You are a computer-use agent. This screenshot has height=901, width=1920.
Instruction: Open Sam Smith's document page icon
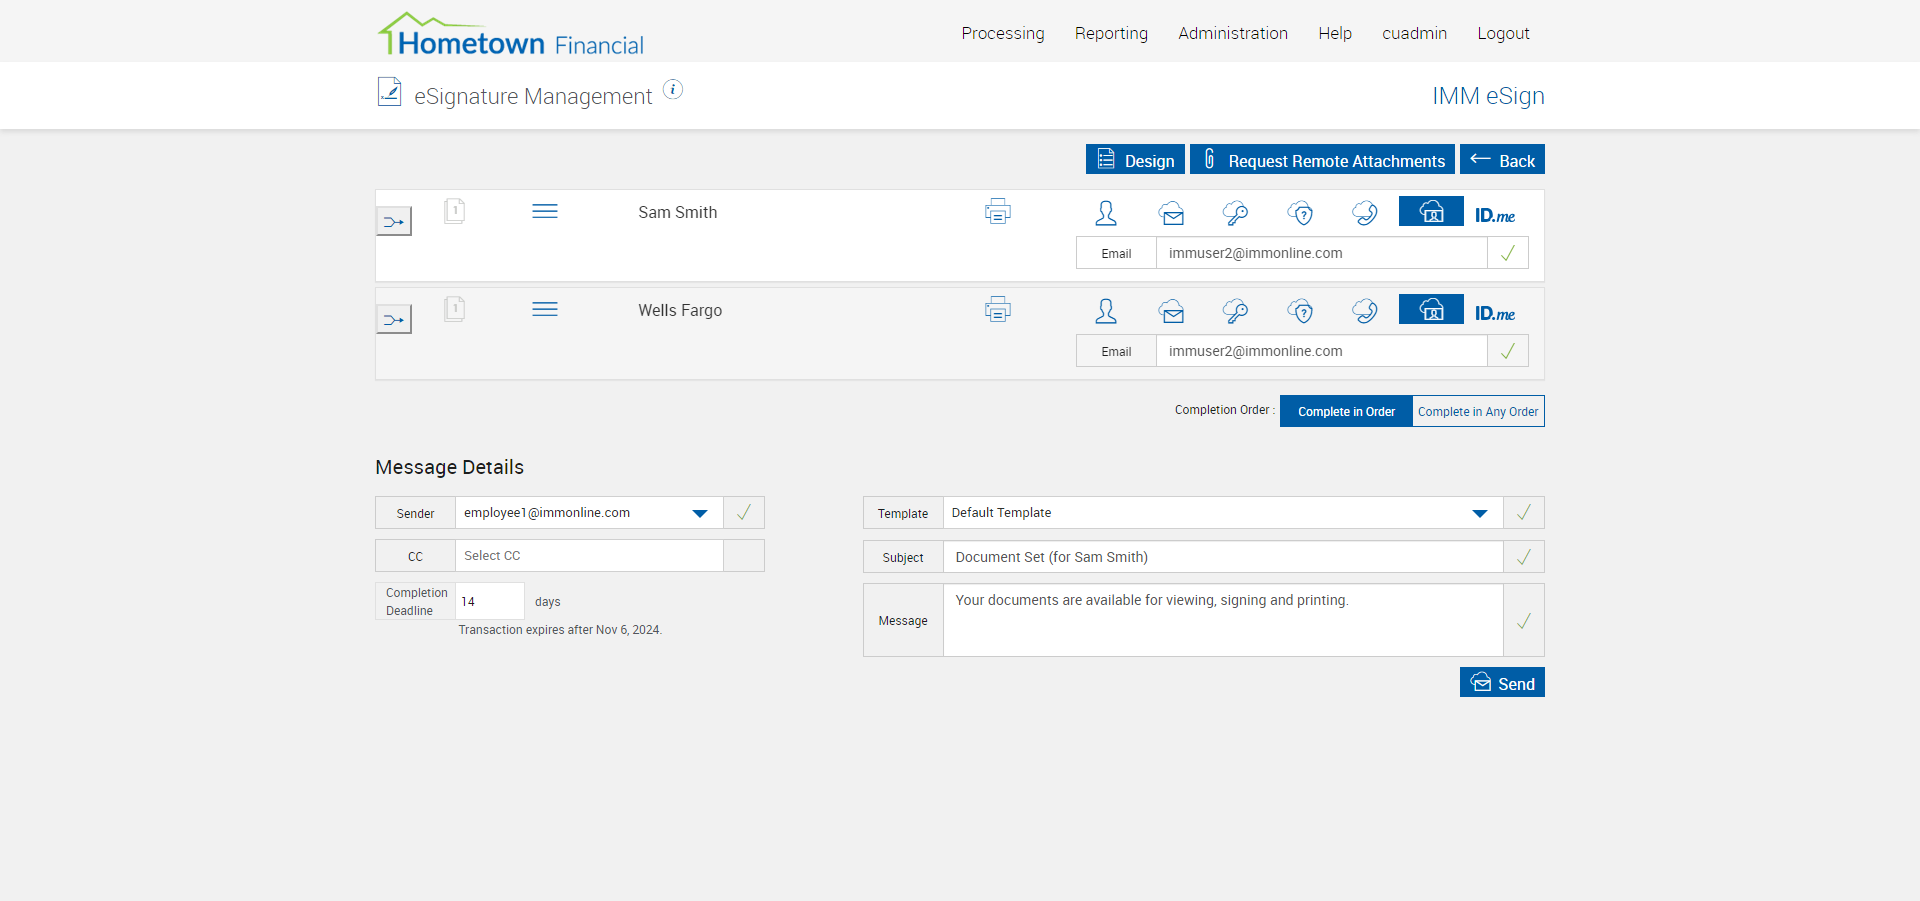coord(455,211)
